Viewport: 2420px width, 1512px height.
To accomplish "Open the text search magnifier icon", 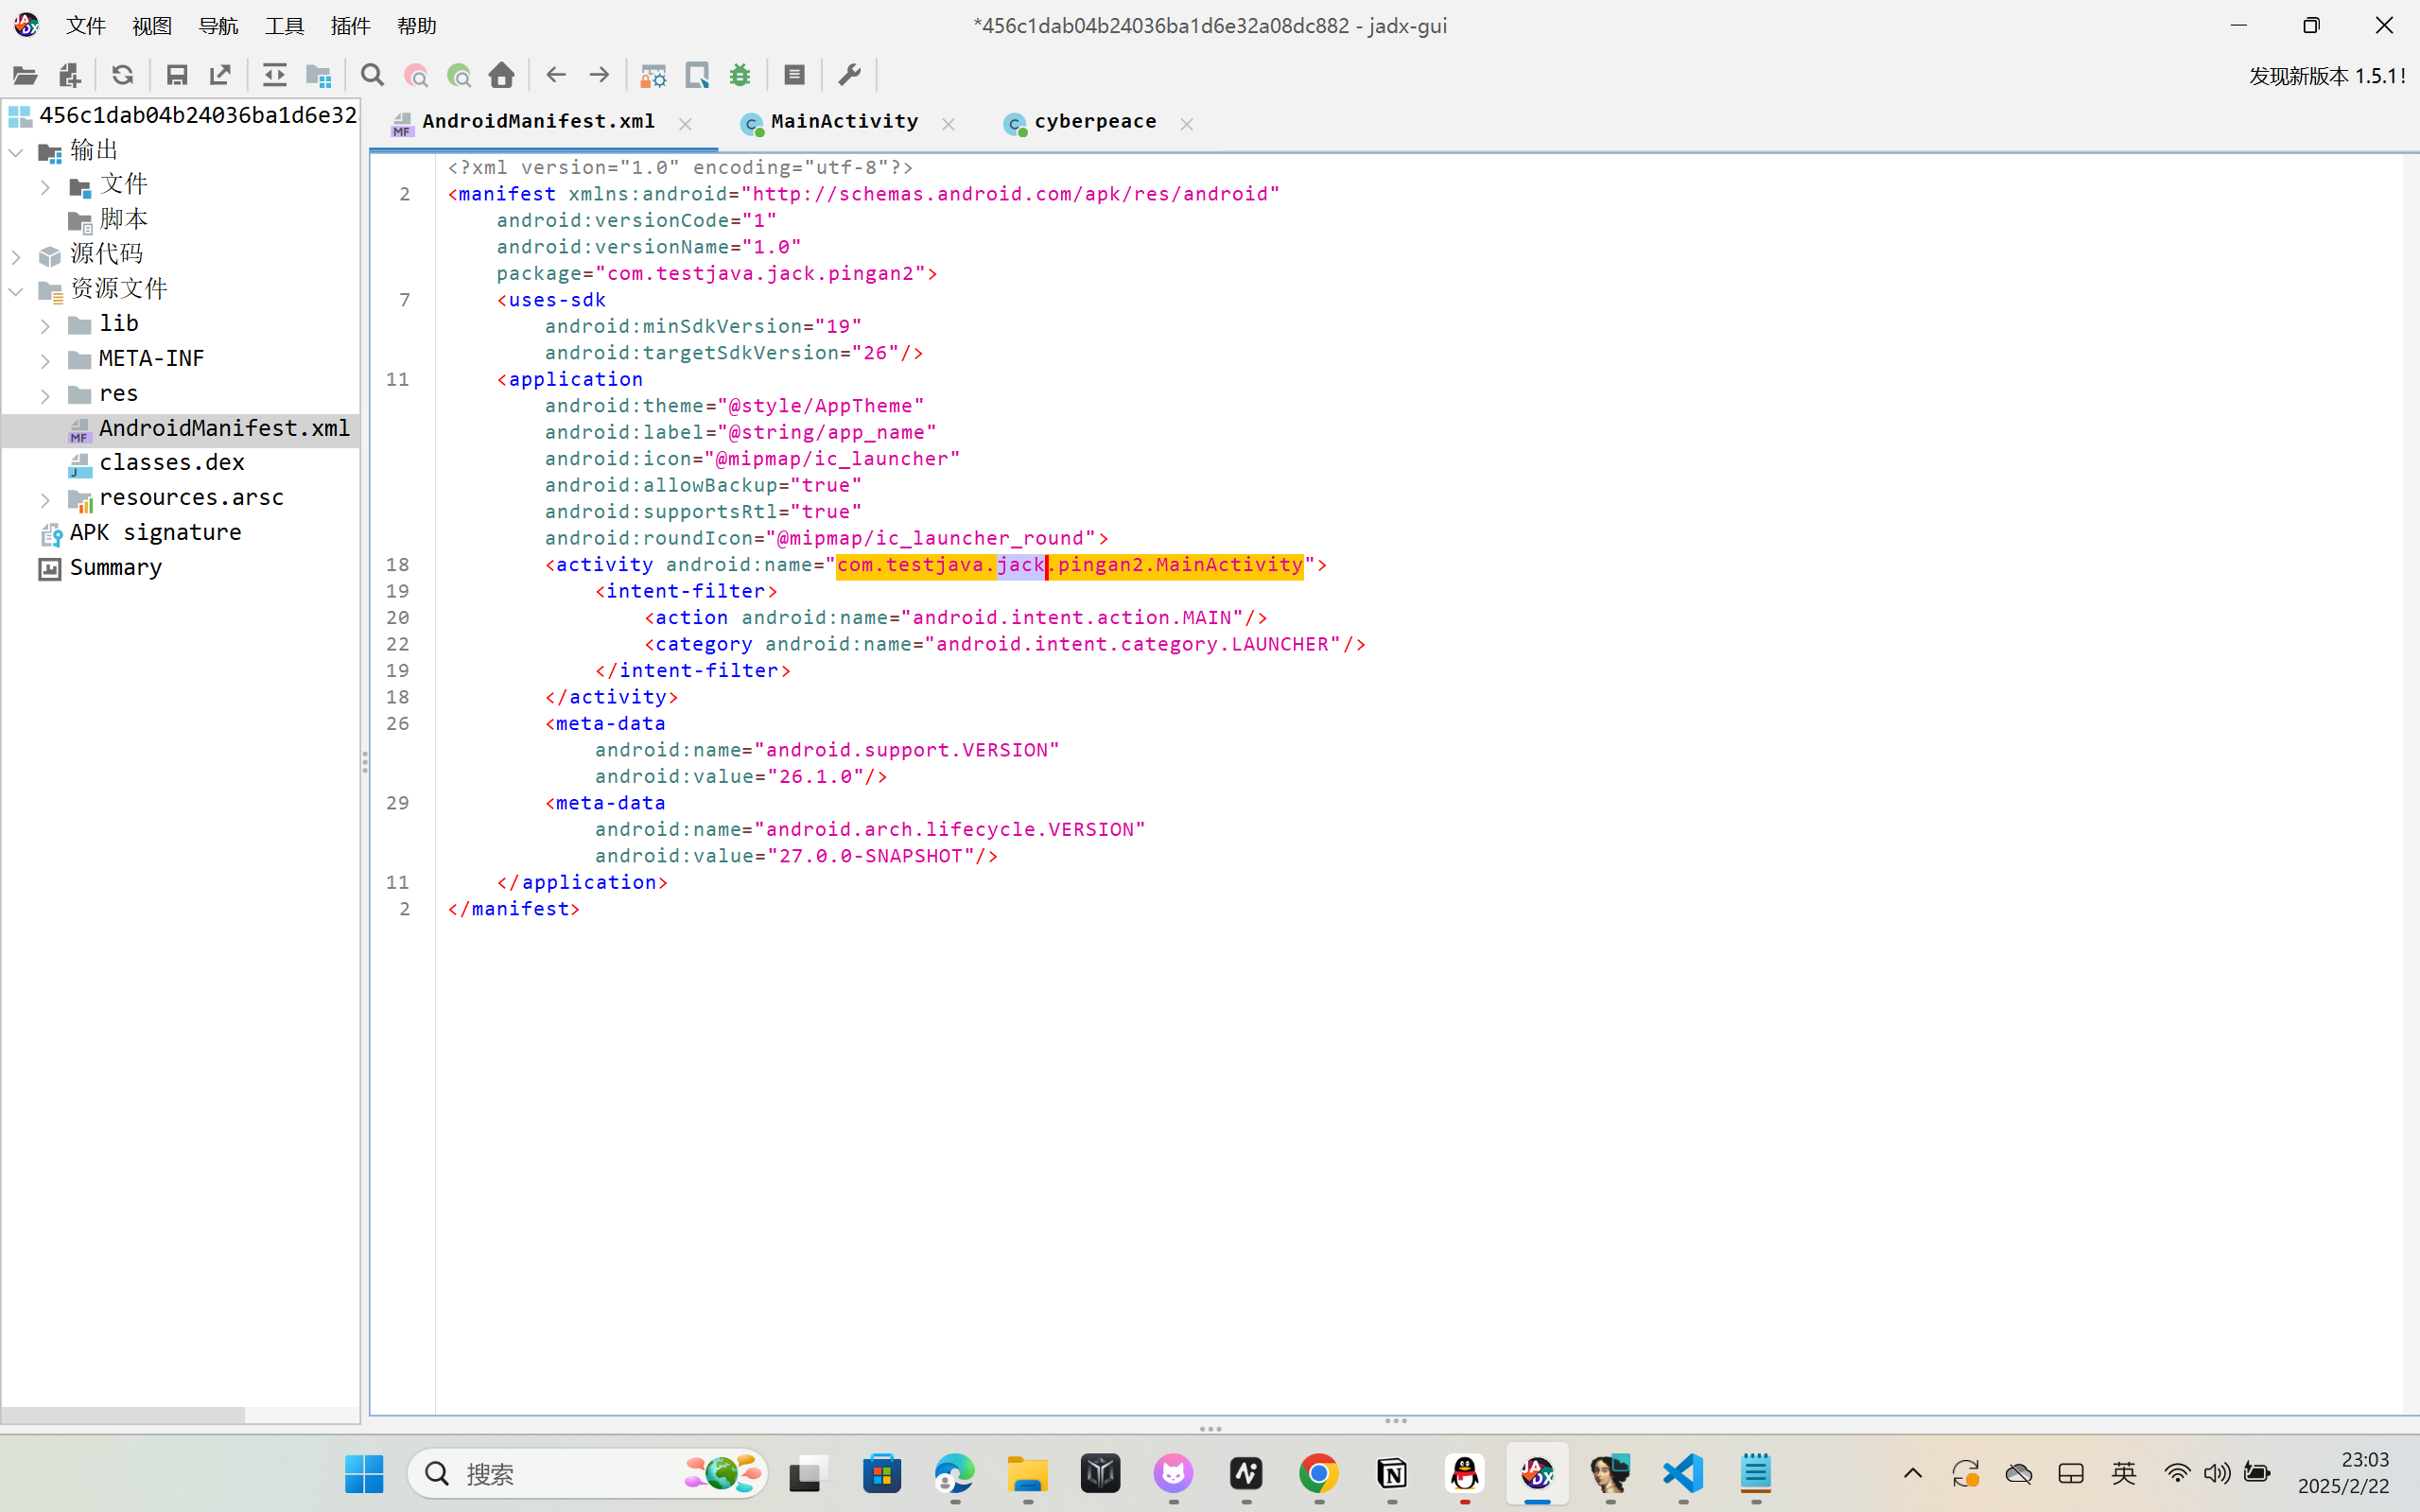I will coord(372,75).
